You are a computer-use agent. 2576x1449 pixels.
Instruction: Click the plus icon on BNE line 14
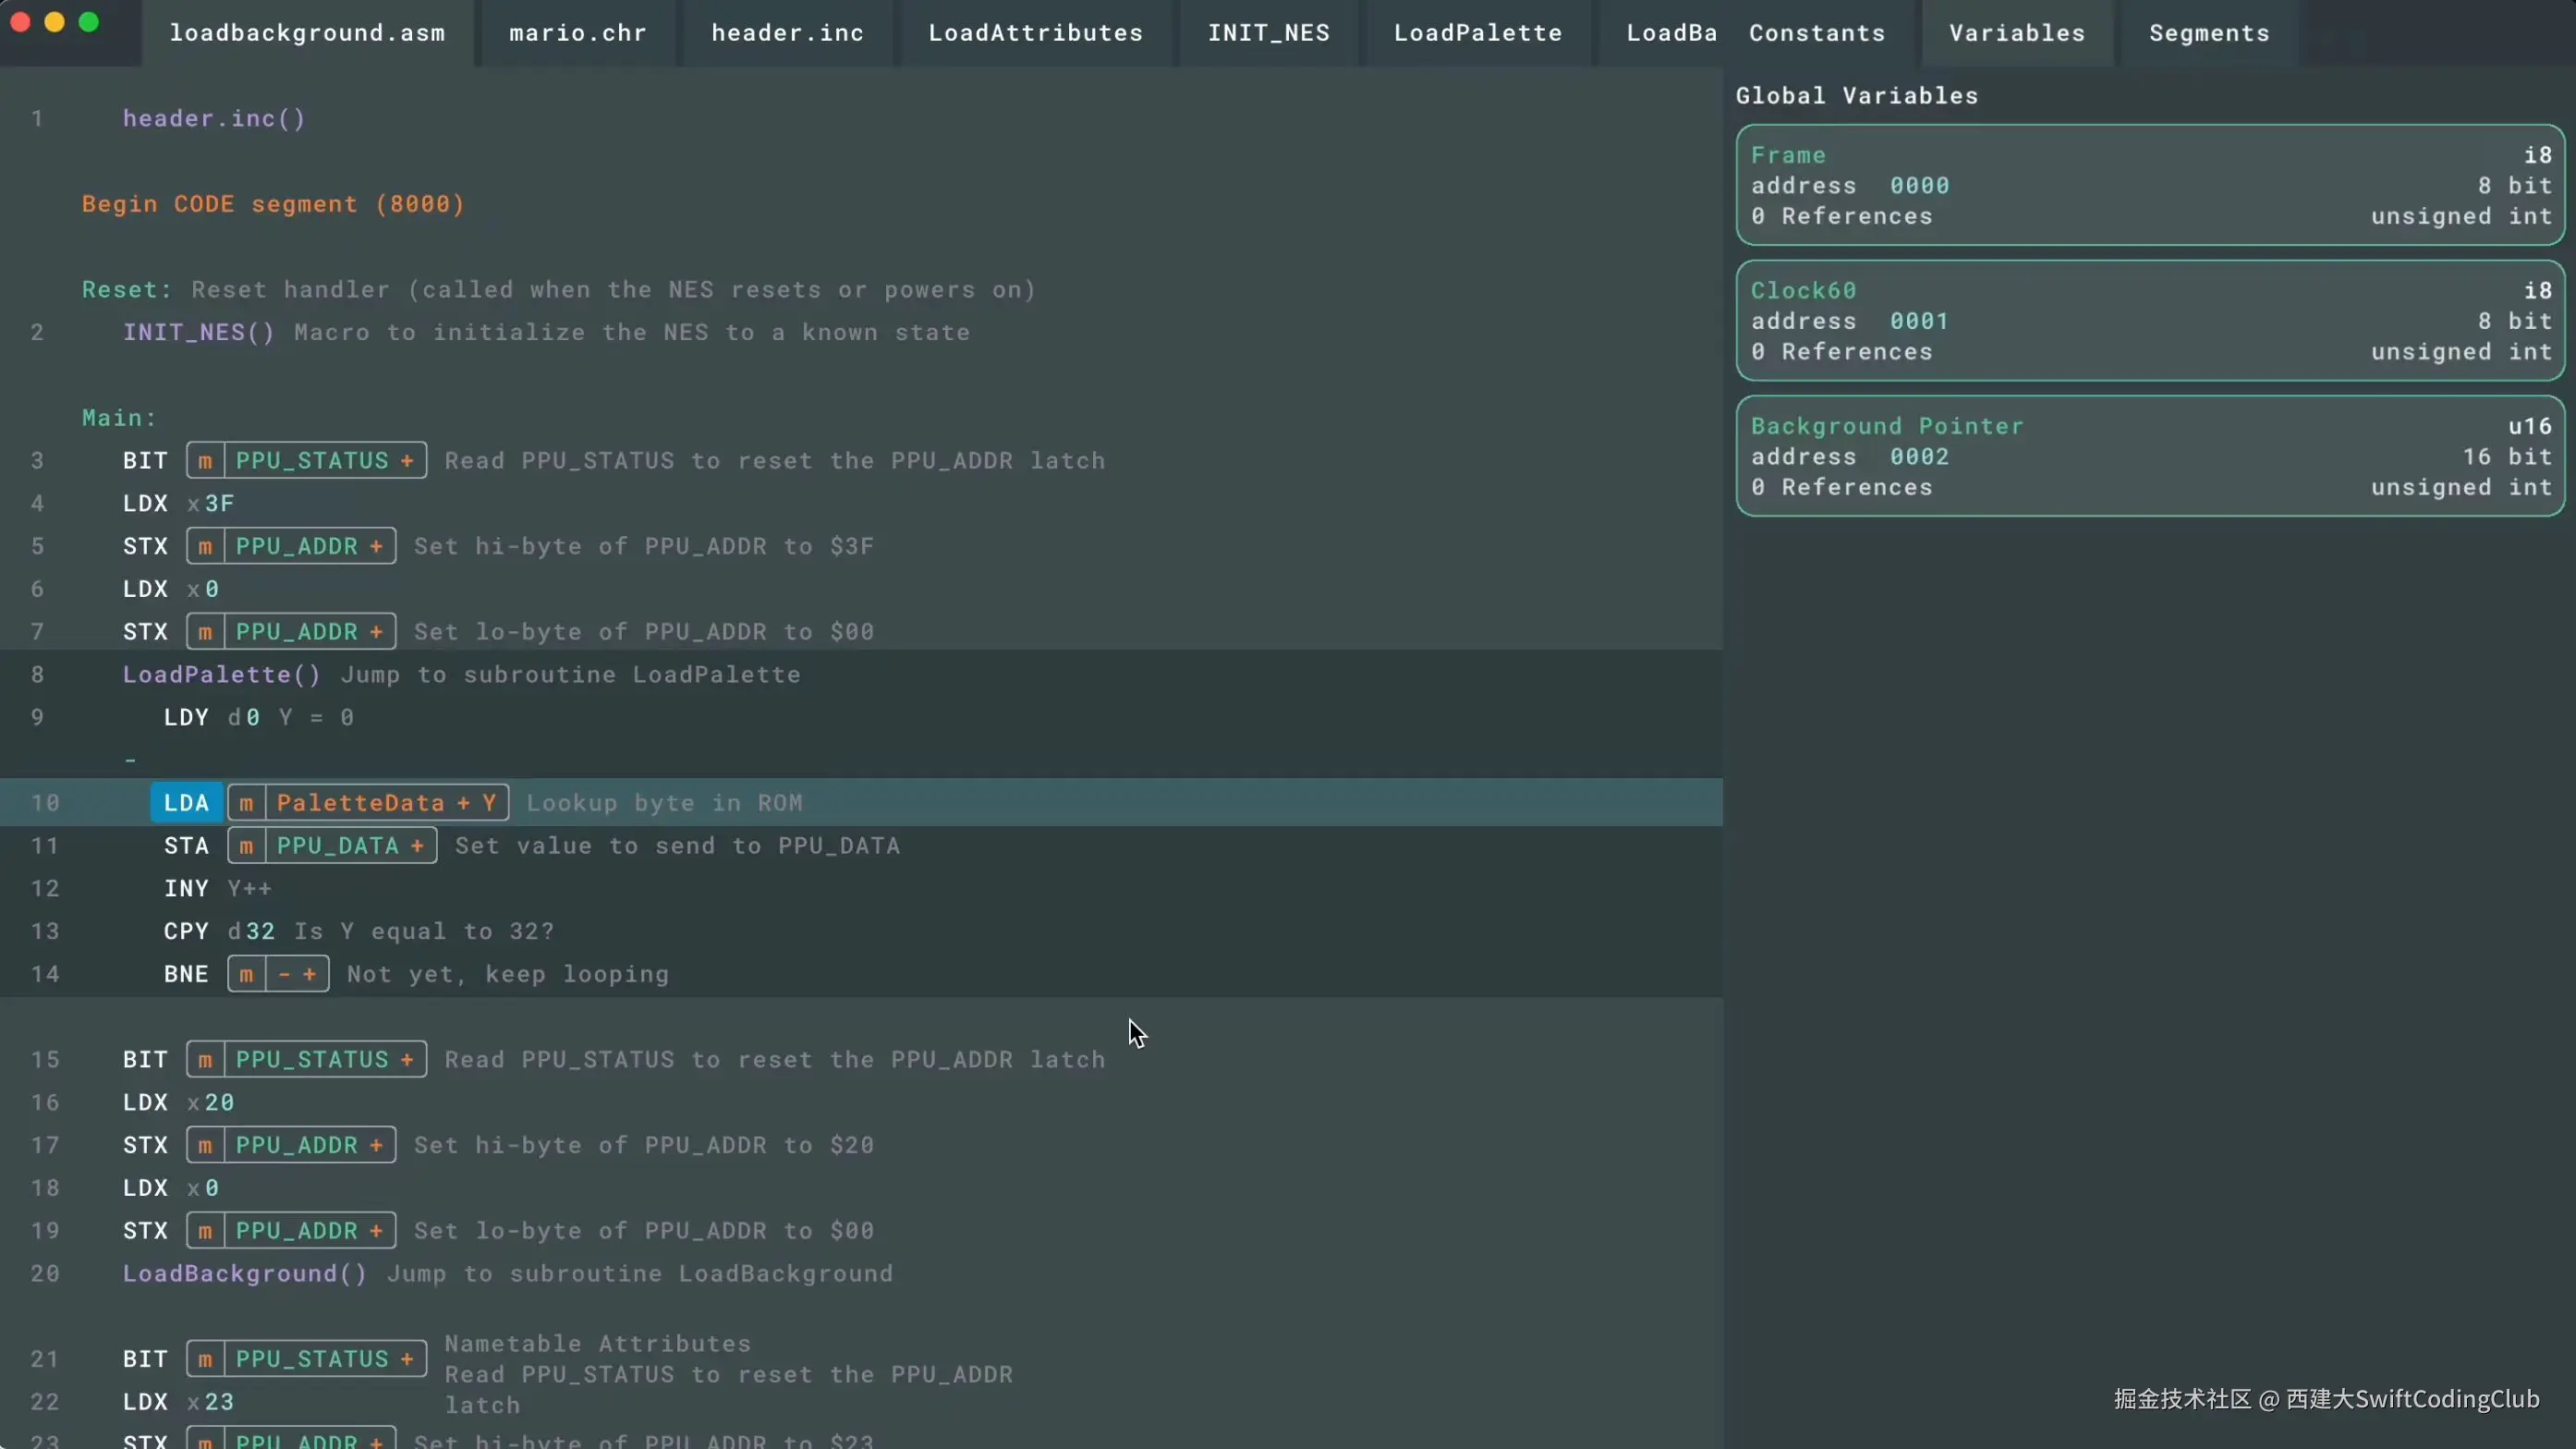point(310,974)
